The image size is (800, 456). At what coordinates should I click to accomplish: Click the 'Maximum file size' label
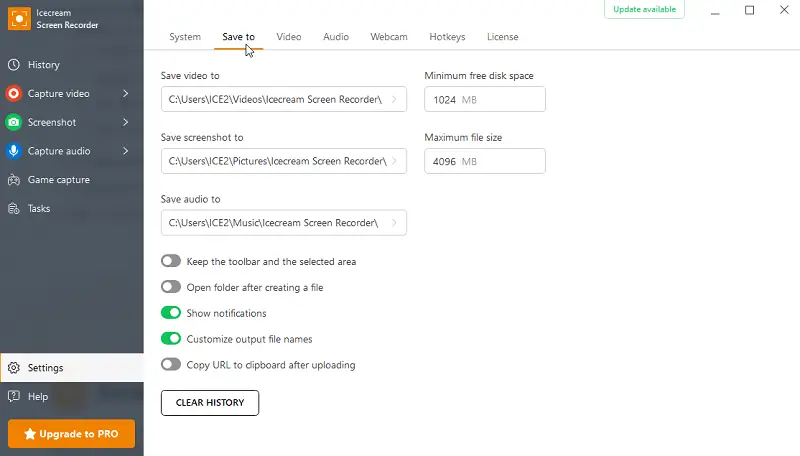[x=463, y=137]
